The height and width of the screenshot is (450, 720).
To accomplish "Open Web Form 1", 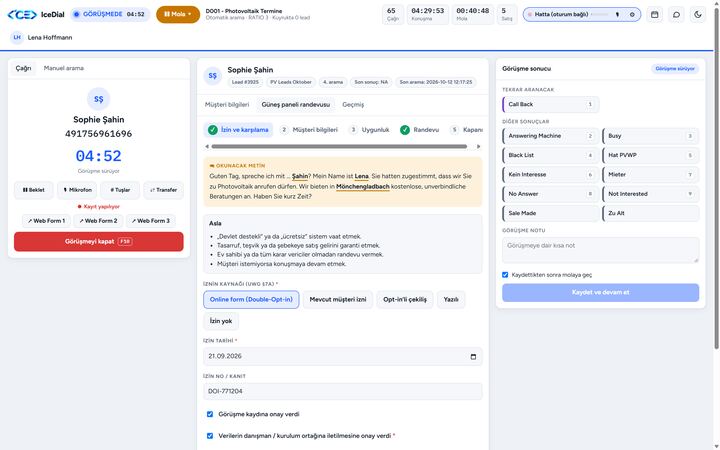I will (46, 221).
